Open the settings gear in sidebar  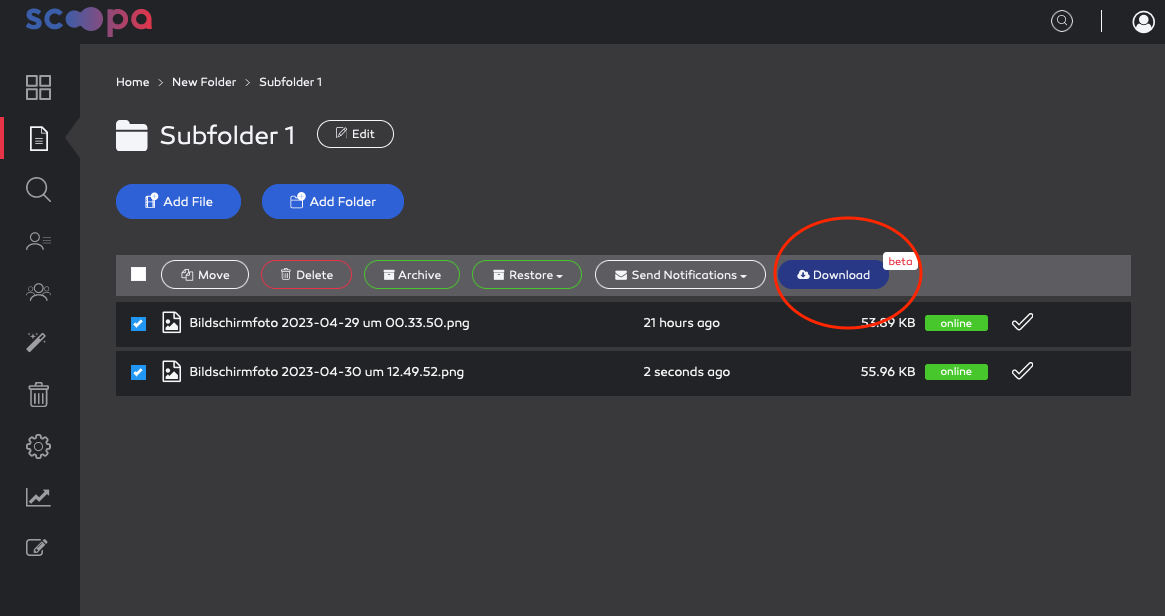point(39,446)
